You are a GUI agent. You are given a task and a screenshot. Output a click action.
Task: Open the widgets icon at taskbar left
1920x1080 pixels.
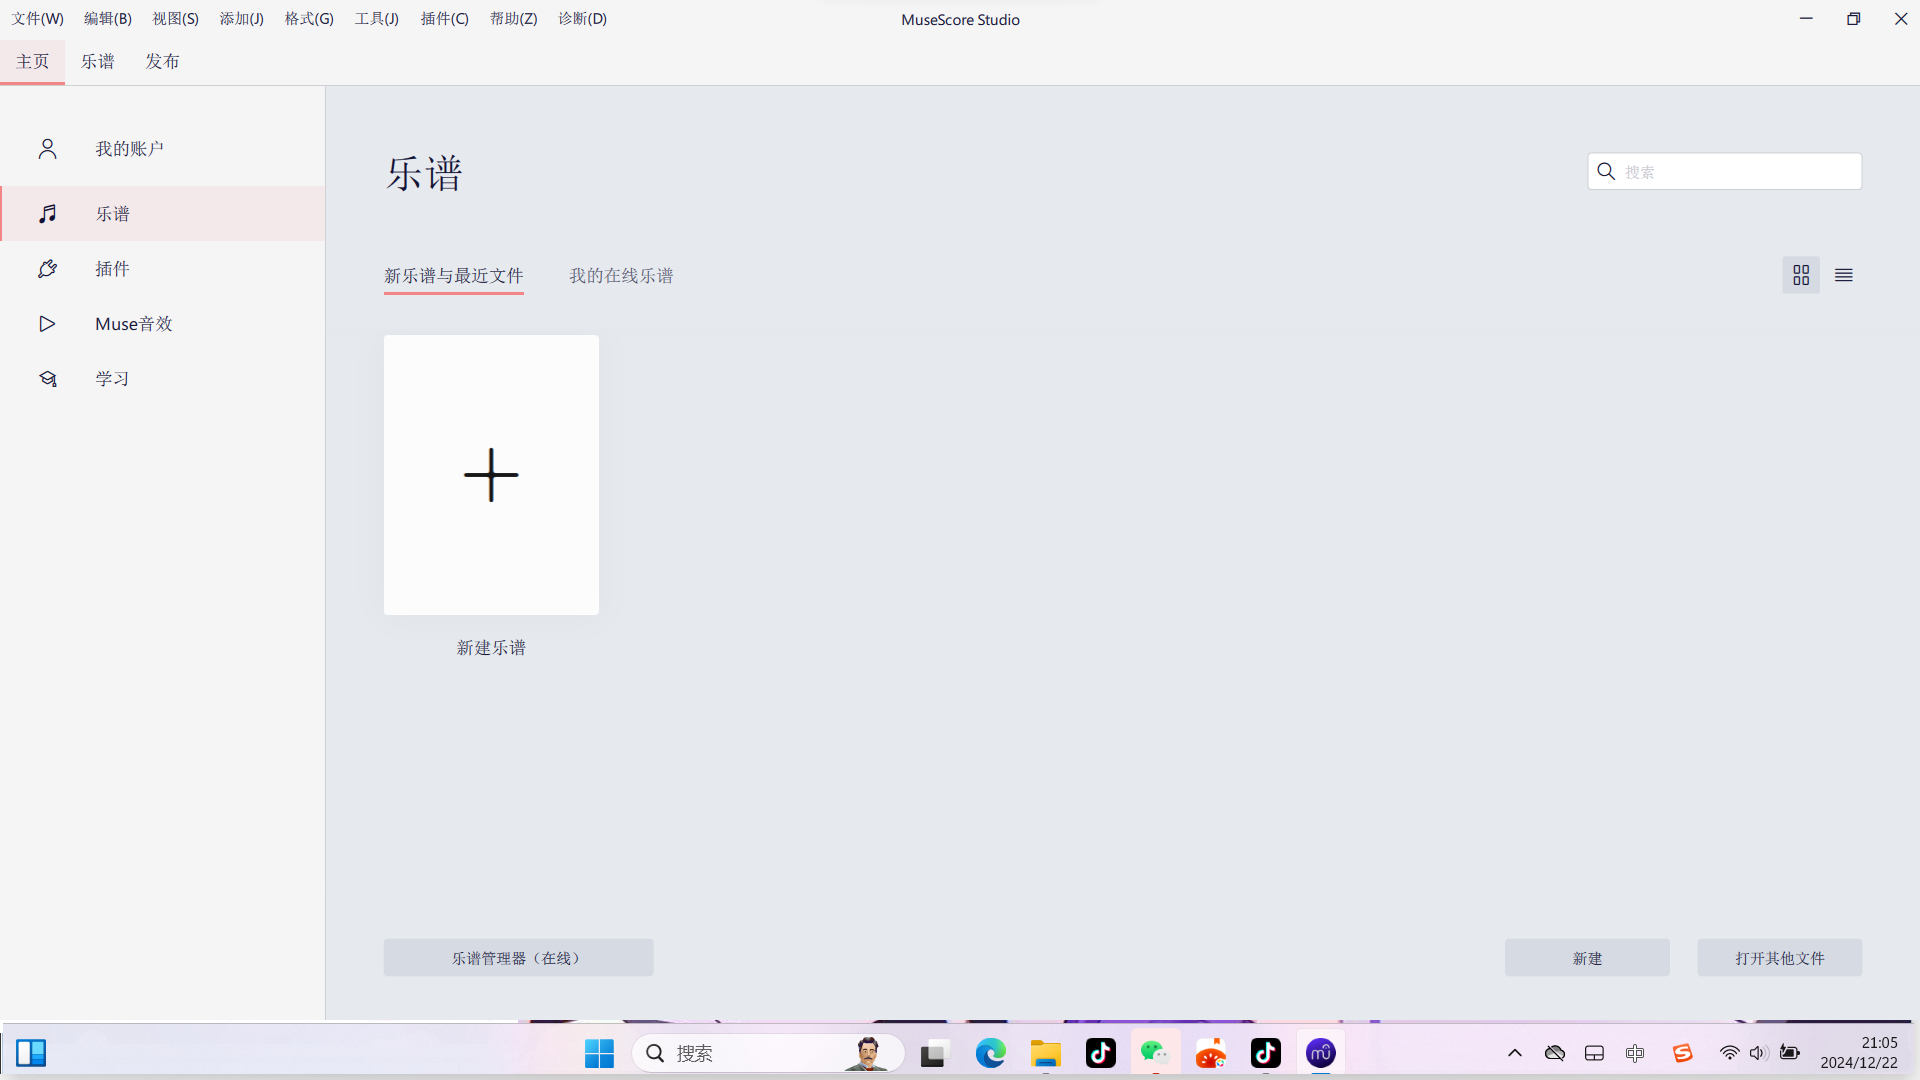point(31,1053)
